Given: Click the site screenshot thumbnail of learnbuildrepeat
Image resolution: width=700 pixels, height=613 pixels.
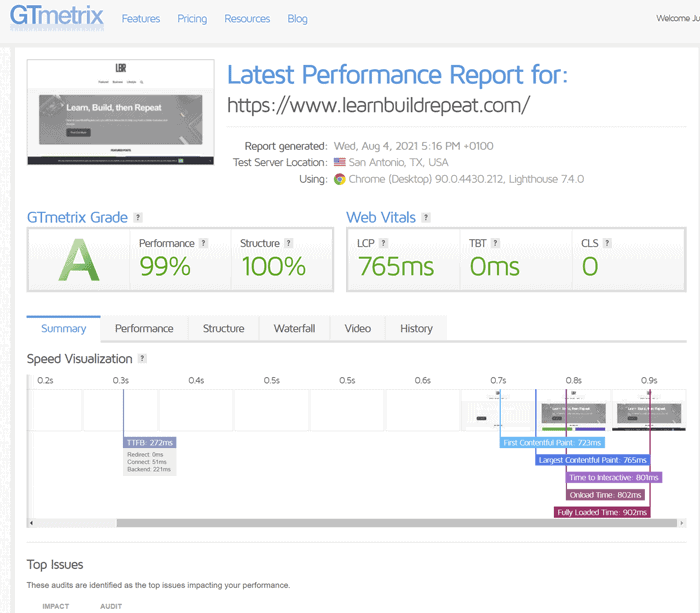Looking at the screenshot, I should point(121,112).
